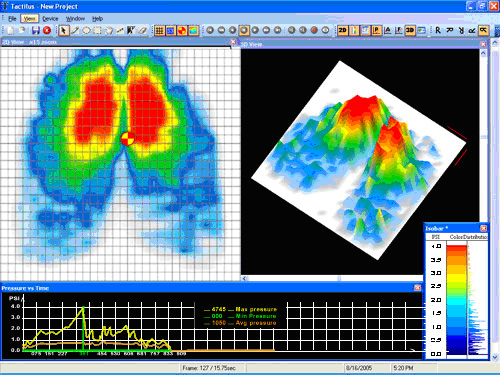Select the dashed rectangle selection tool
The height and width of the screenshot is (375, 500).
[97, 31]
